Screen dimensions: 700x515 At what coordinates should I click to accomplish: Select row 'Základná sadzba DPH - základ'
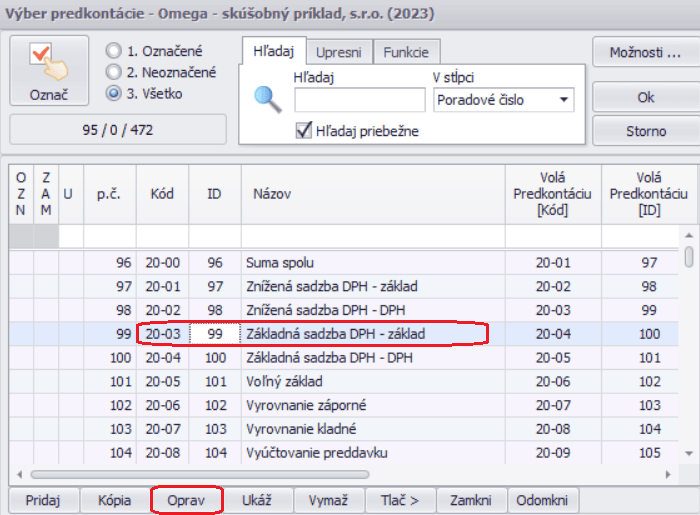pos(335,333)
